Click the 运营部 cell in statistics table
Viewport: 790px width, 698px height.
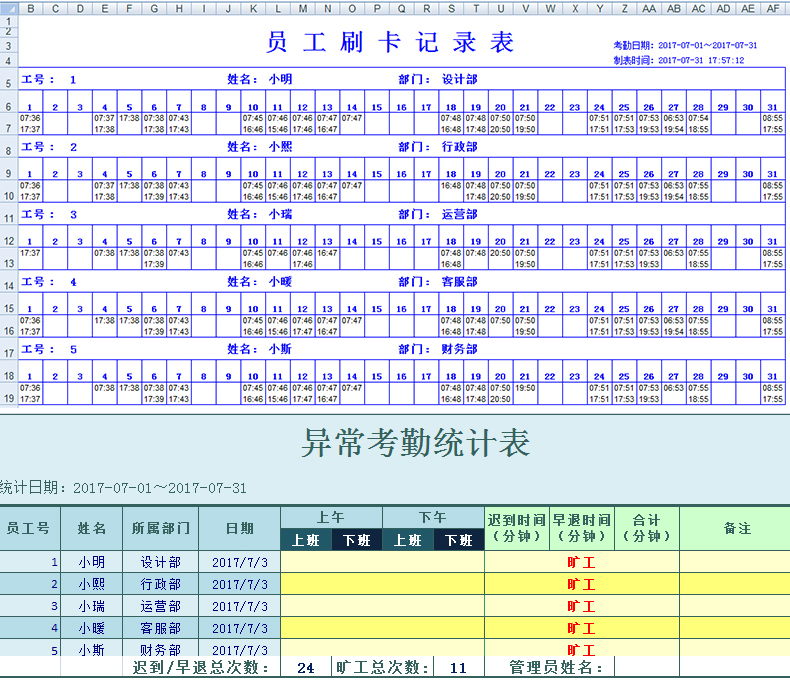click(x=160, y=606)
